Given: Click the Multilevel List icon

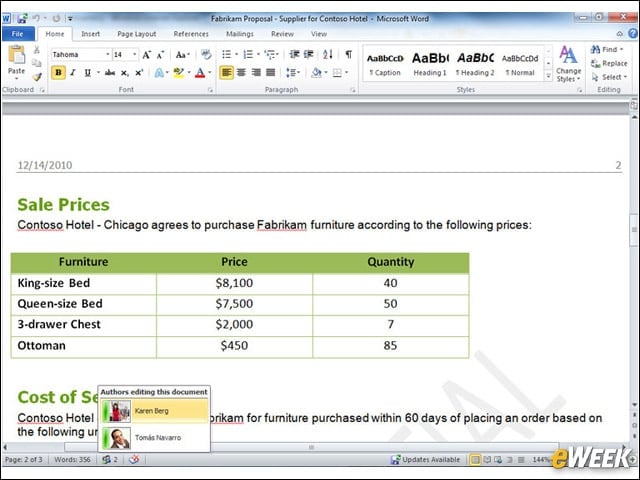Looking at the screenshot, I should click(270, 54).
